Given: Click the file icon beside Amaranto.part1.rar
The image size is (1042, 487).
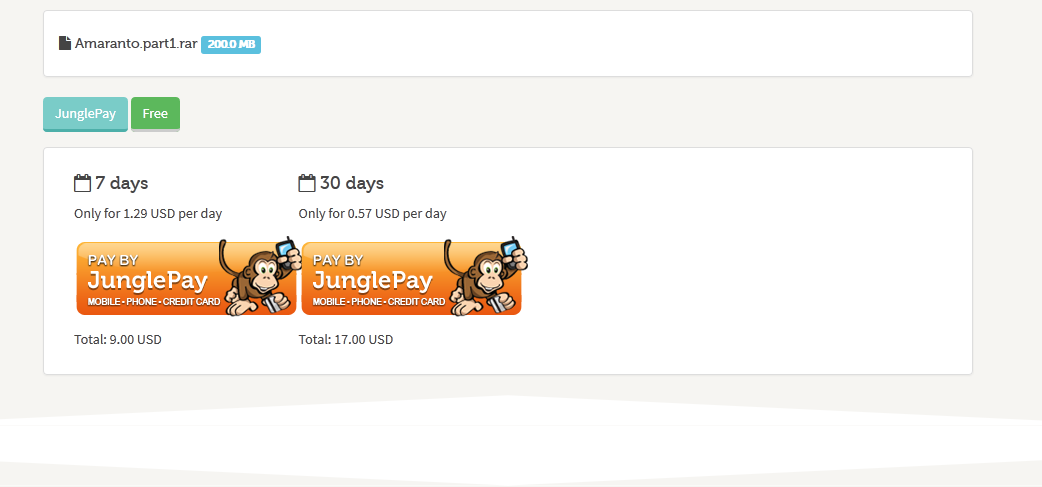Looking at the screenshot, I should pyautogui.click(x=64, y=44).
